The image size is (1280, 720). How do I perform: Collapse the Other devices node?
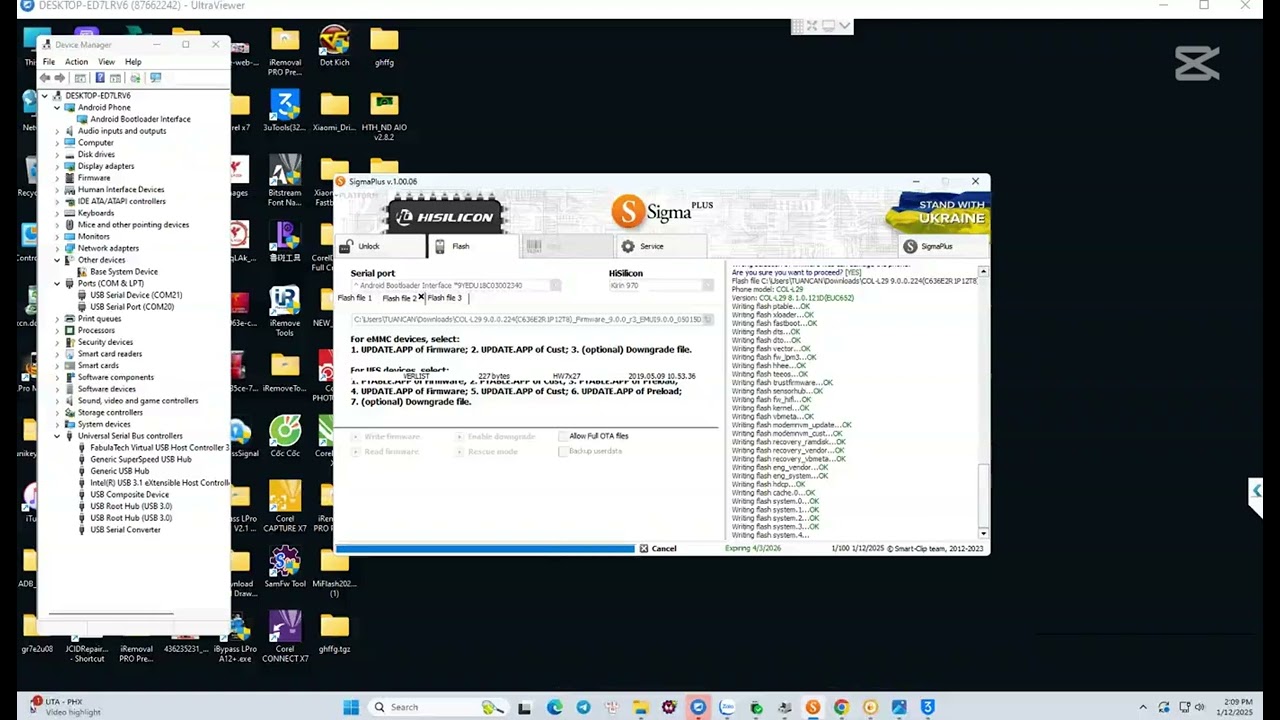[x=57, y=260]
